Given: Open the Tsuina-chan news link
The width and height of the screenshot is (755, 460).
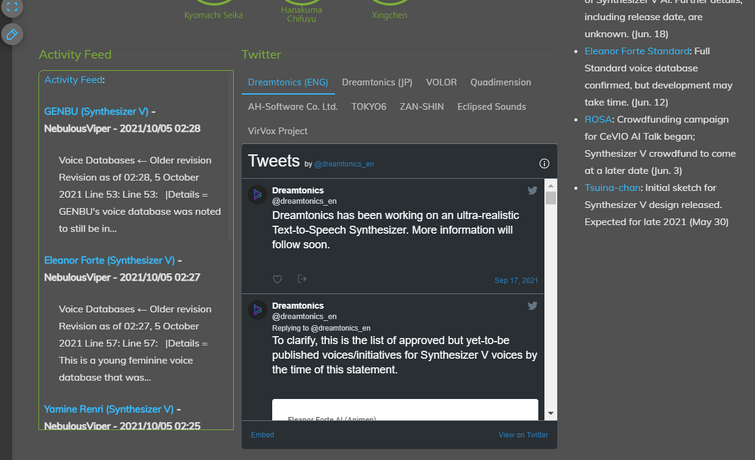Looking at the screenshot, I should pos(612,188).
